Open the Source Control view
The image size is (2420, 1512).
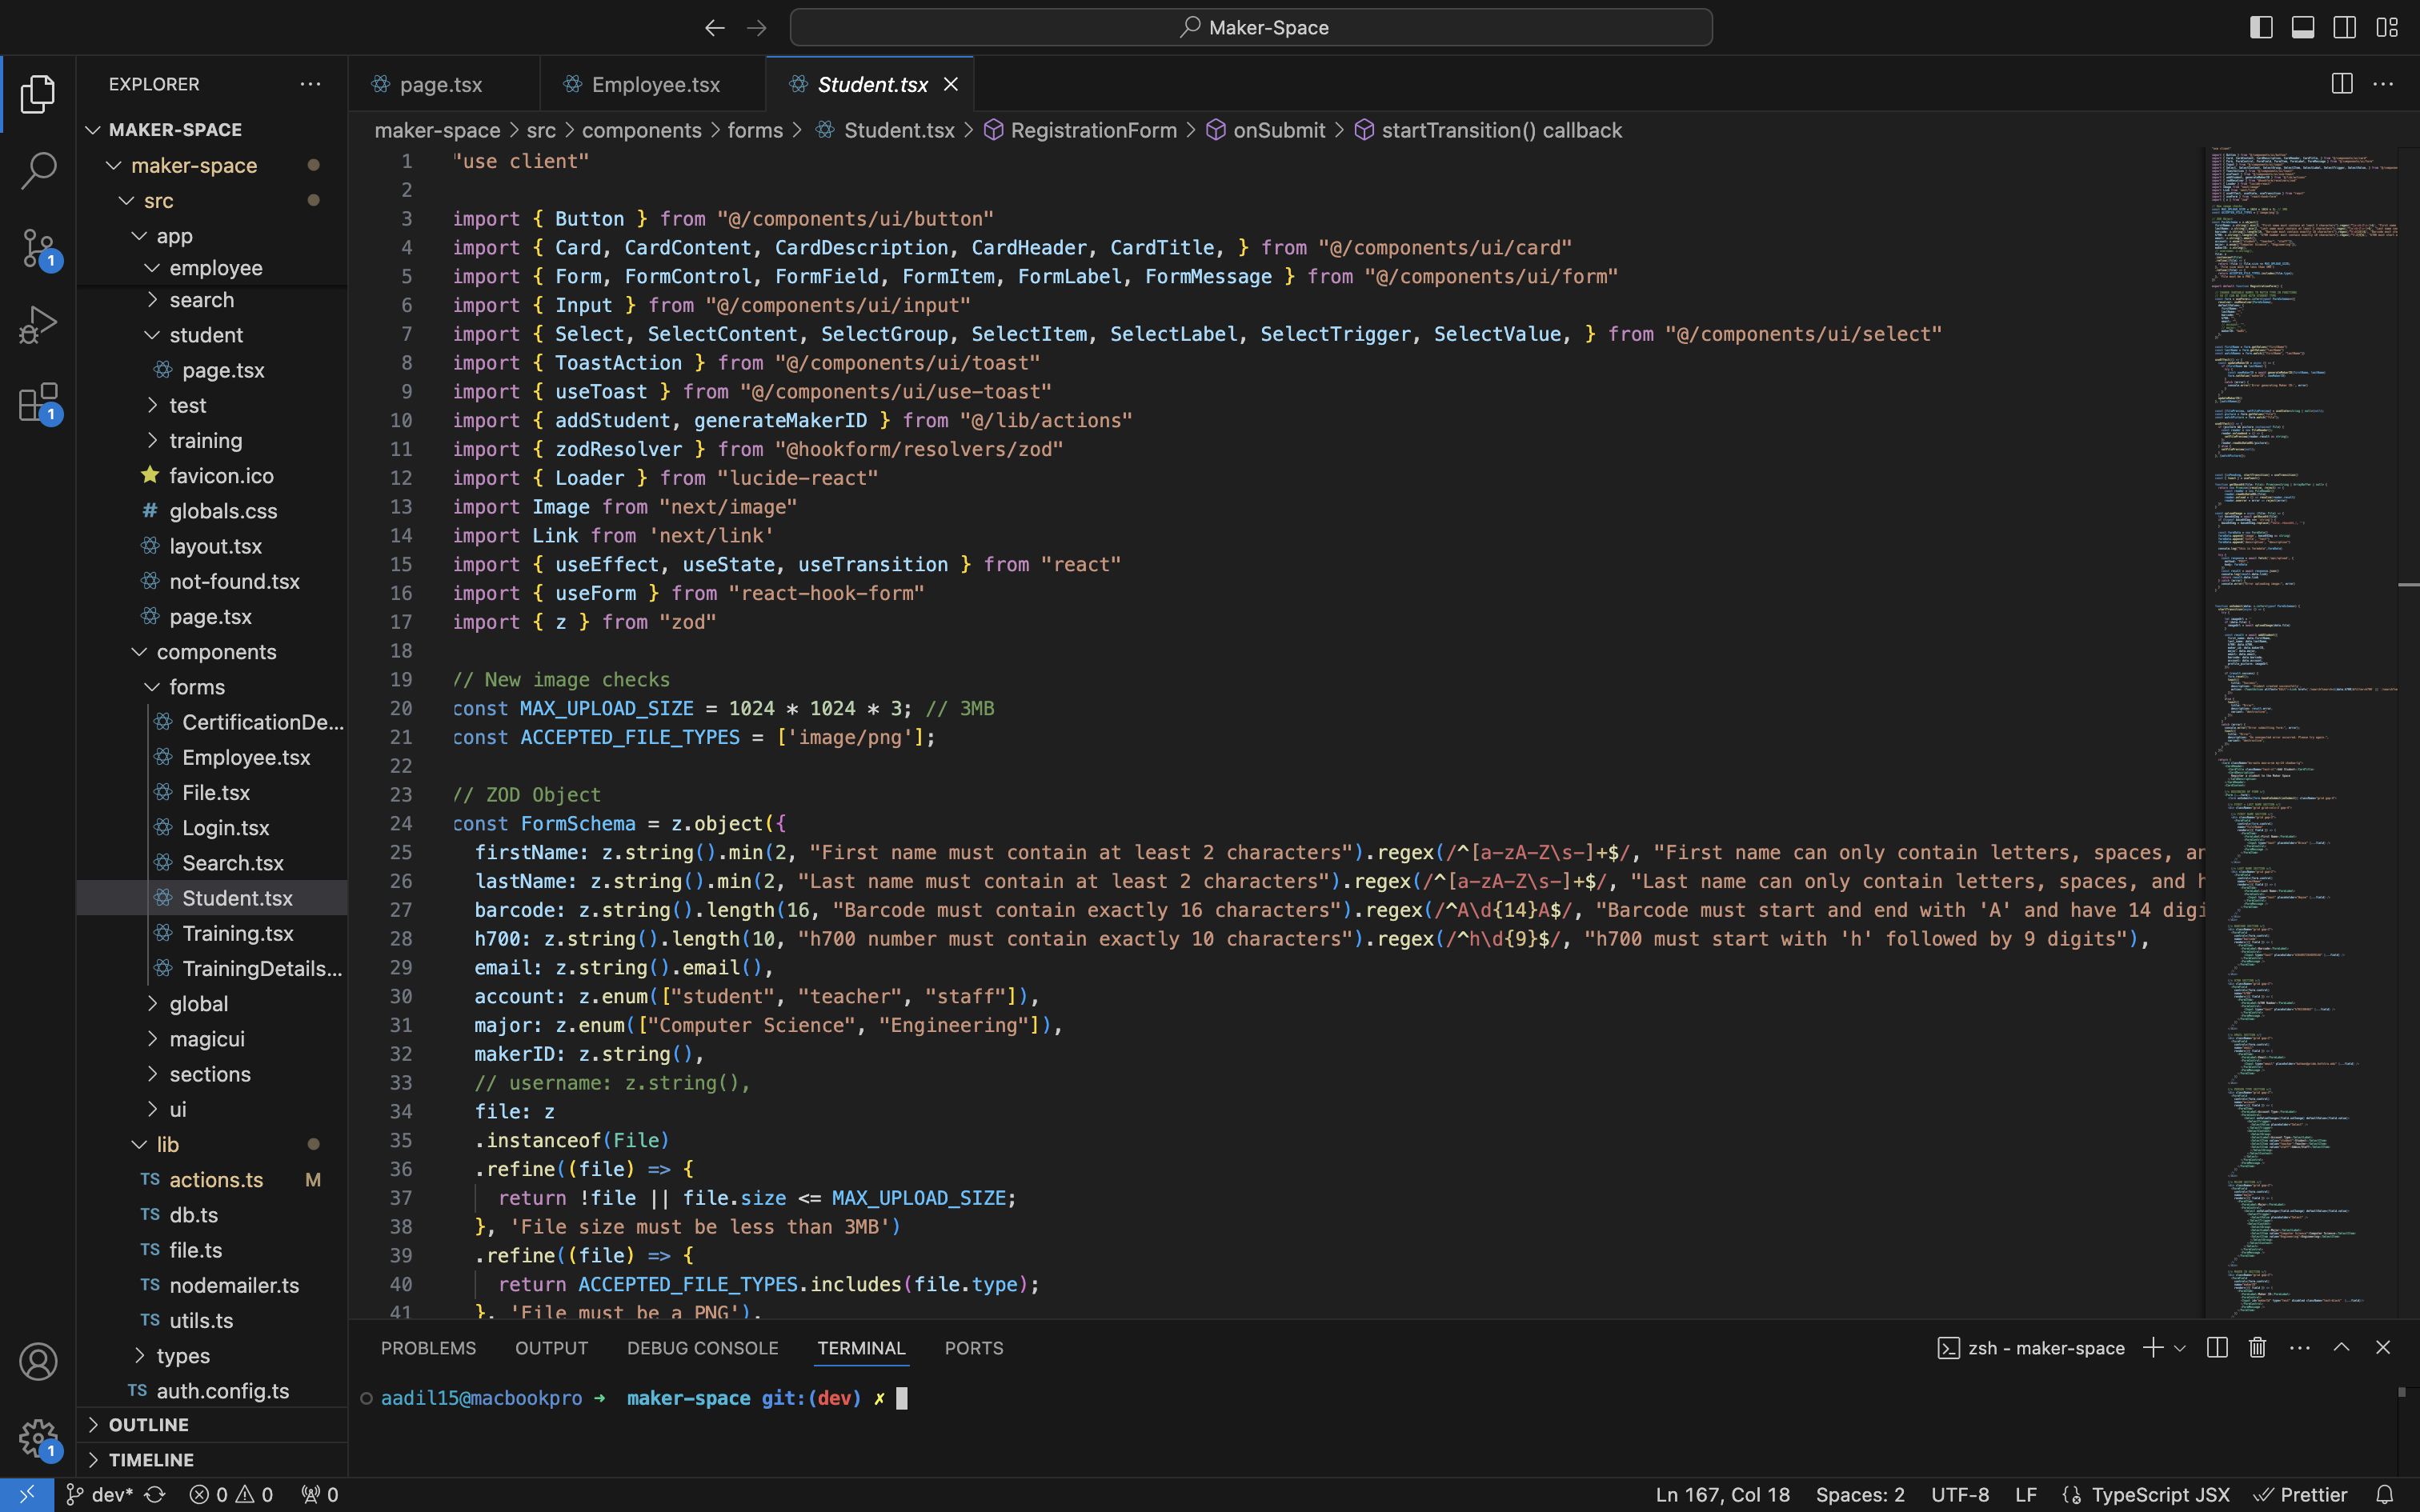[38, 248]
